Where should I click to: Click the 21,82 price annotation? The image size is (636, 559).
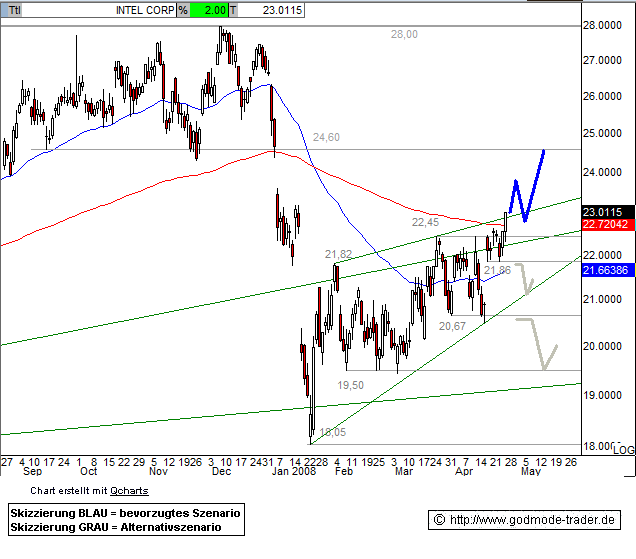click(x=338, y=254)
